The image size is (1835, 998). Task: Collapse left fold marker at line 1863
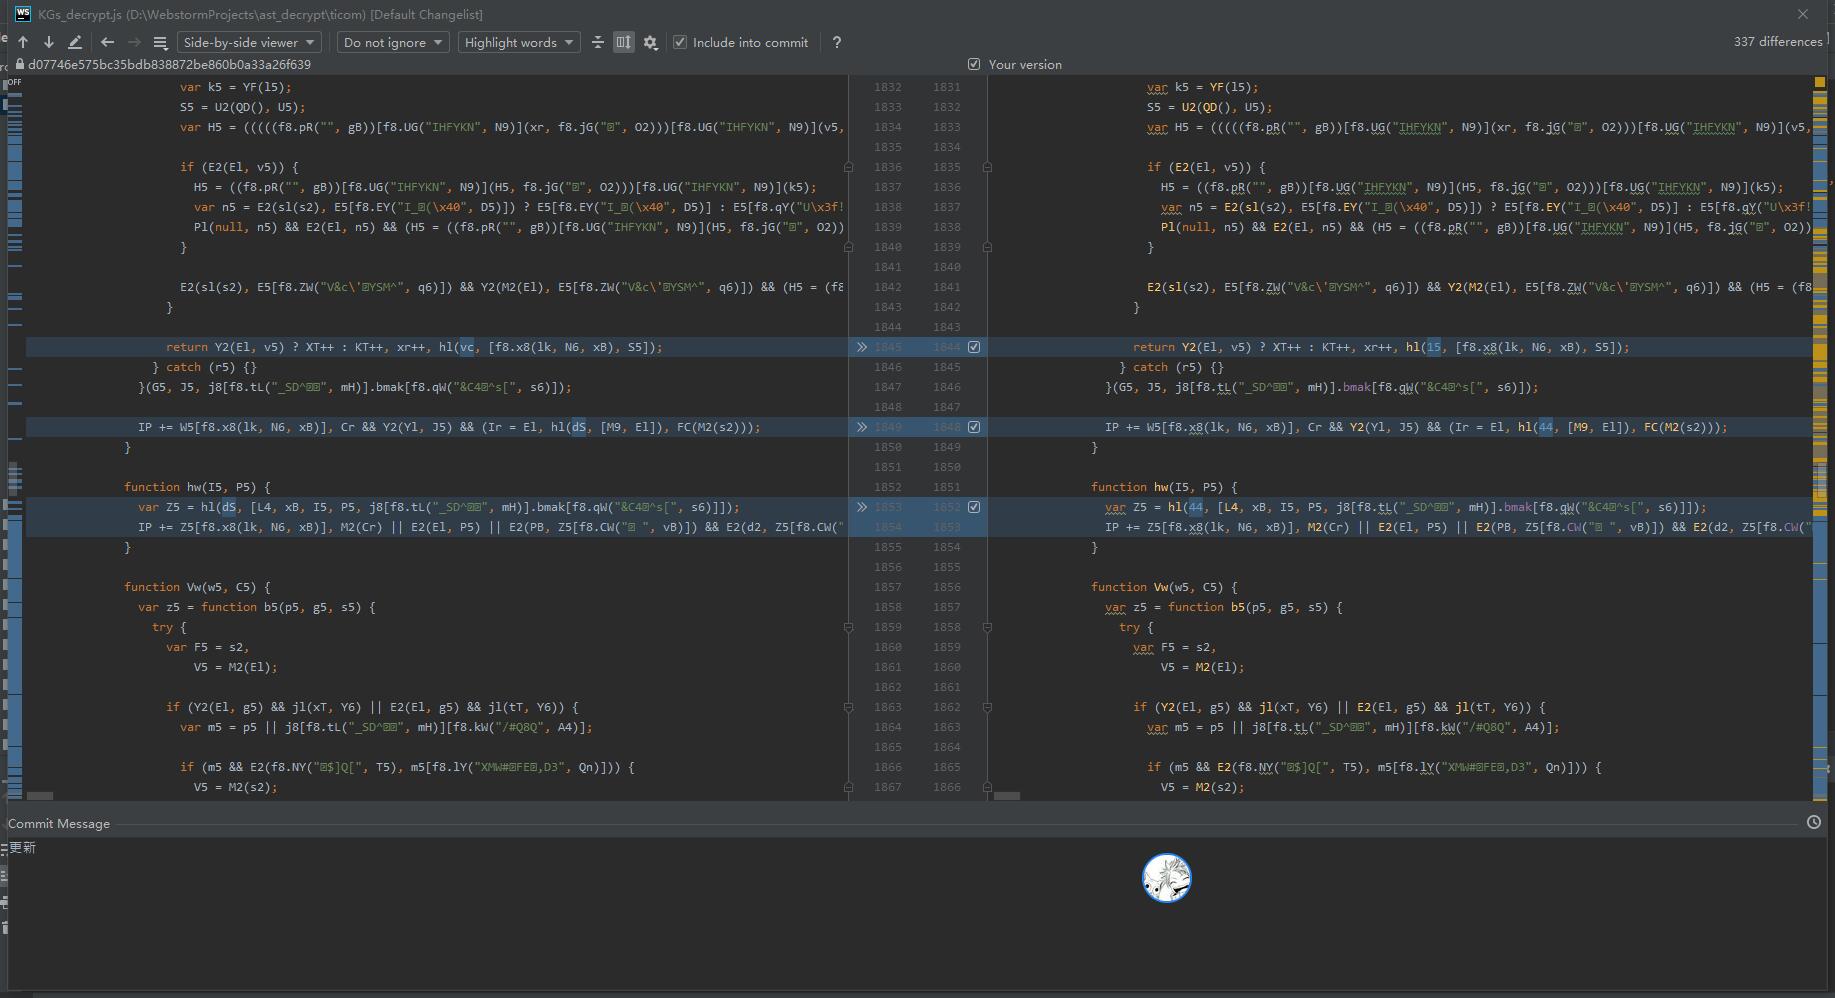849,707
